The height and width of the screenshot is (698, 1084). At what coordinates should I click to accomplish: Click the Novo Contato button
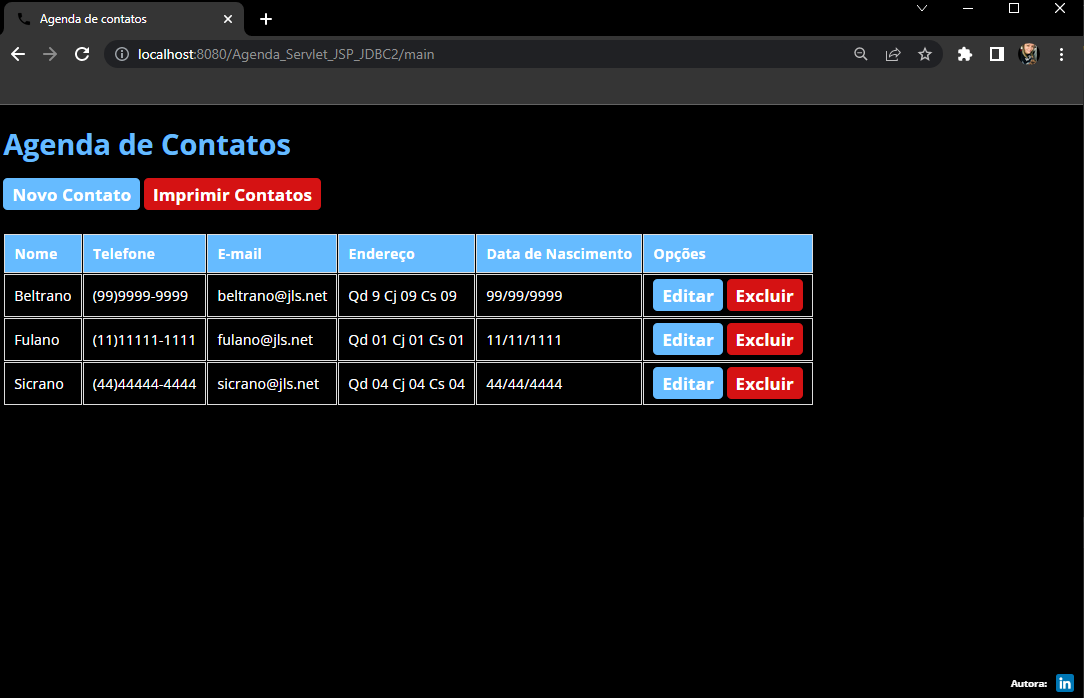[71, 194]
